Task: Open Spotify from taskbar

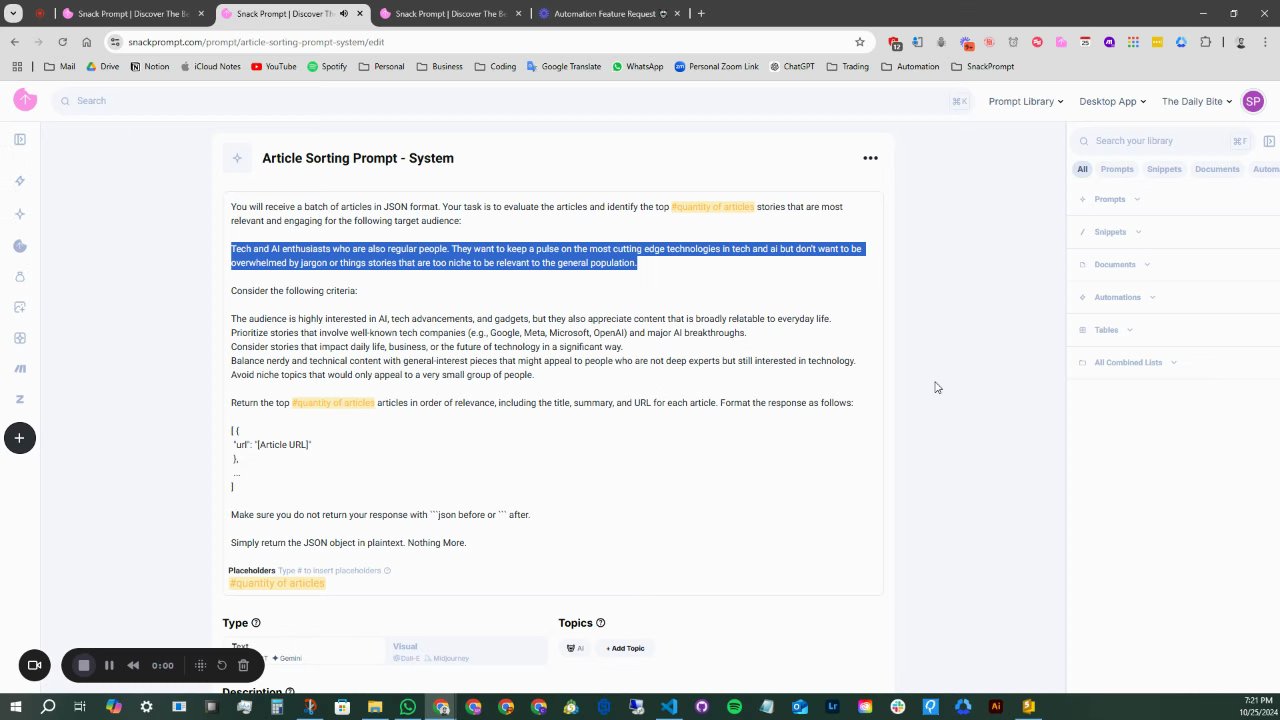Action: [x=734, y=707]
